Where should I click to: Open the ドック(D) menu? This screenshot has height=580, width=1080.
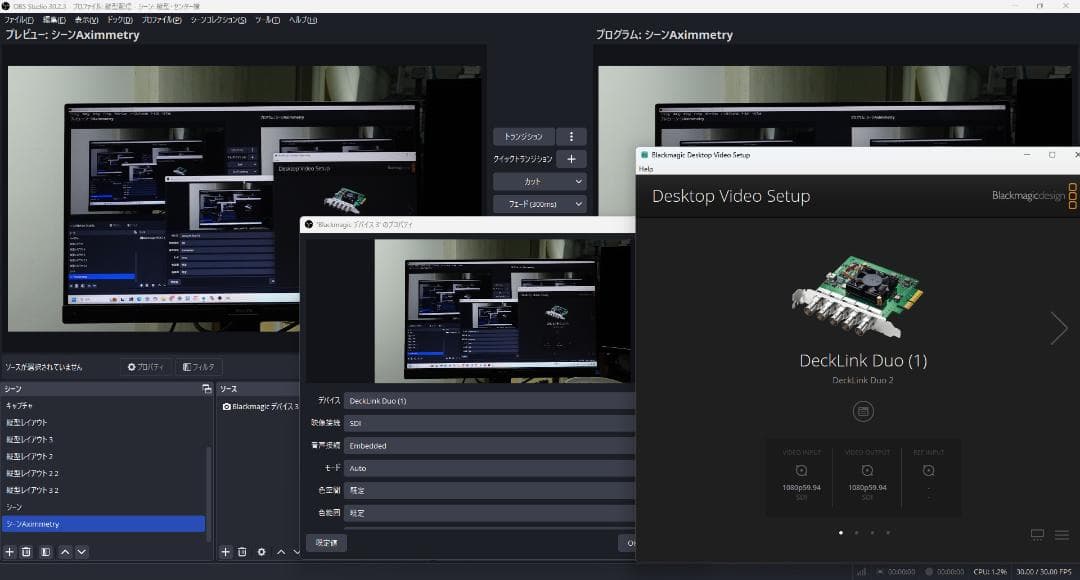[120, 20]
